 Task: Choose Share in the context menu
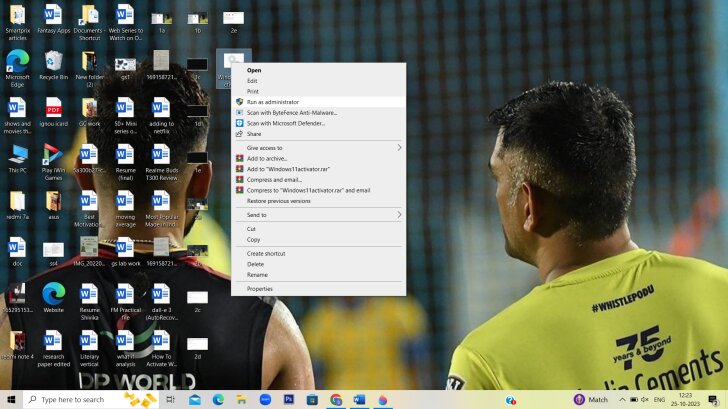[318, 134]
